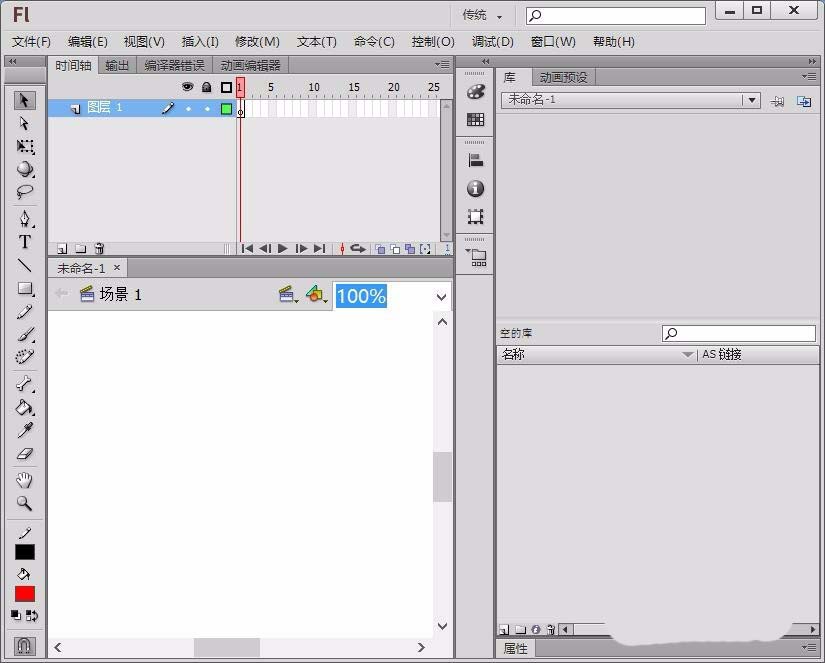Select the Zoom magnifier tool
Viewport: 825px width, 663px height.
tap(23, 503)
